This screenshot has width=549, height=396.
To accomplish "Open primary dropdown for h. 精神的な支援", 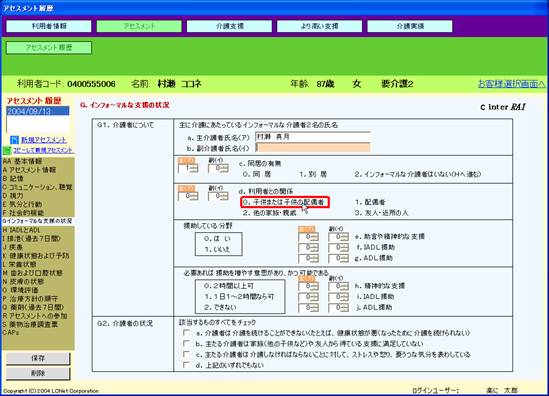I will (308, 286).
